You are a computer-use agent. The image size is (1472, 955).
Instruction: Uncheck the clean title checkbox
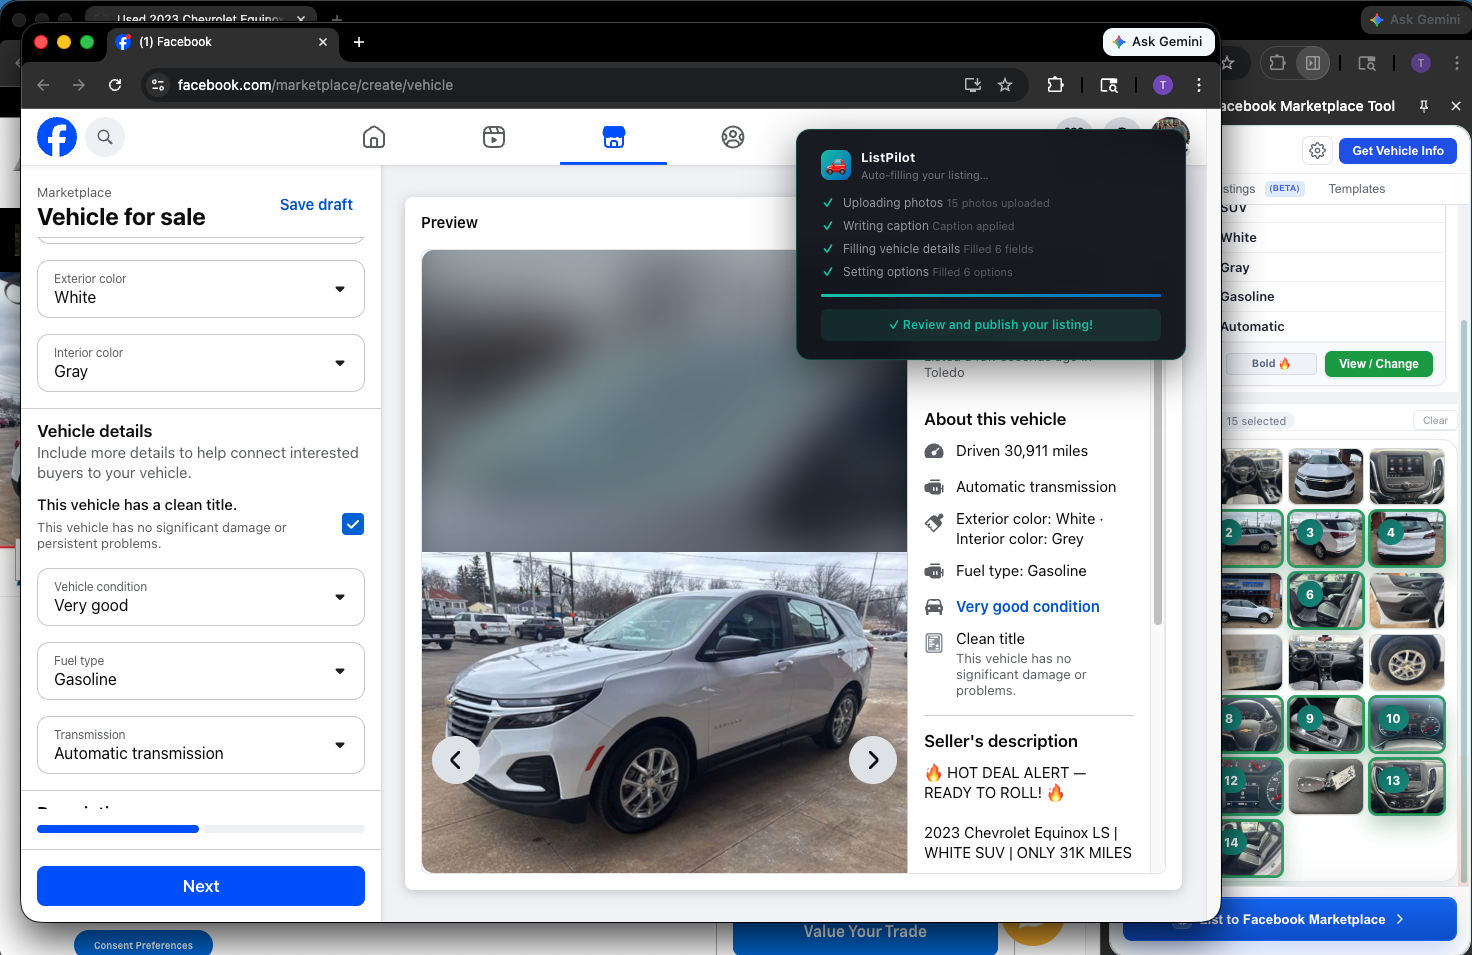(353, 524)
